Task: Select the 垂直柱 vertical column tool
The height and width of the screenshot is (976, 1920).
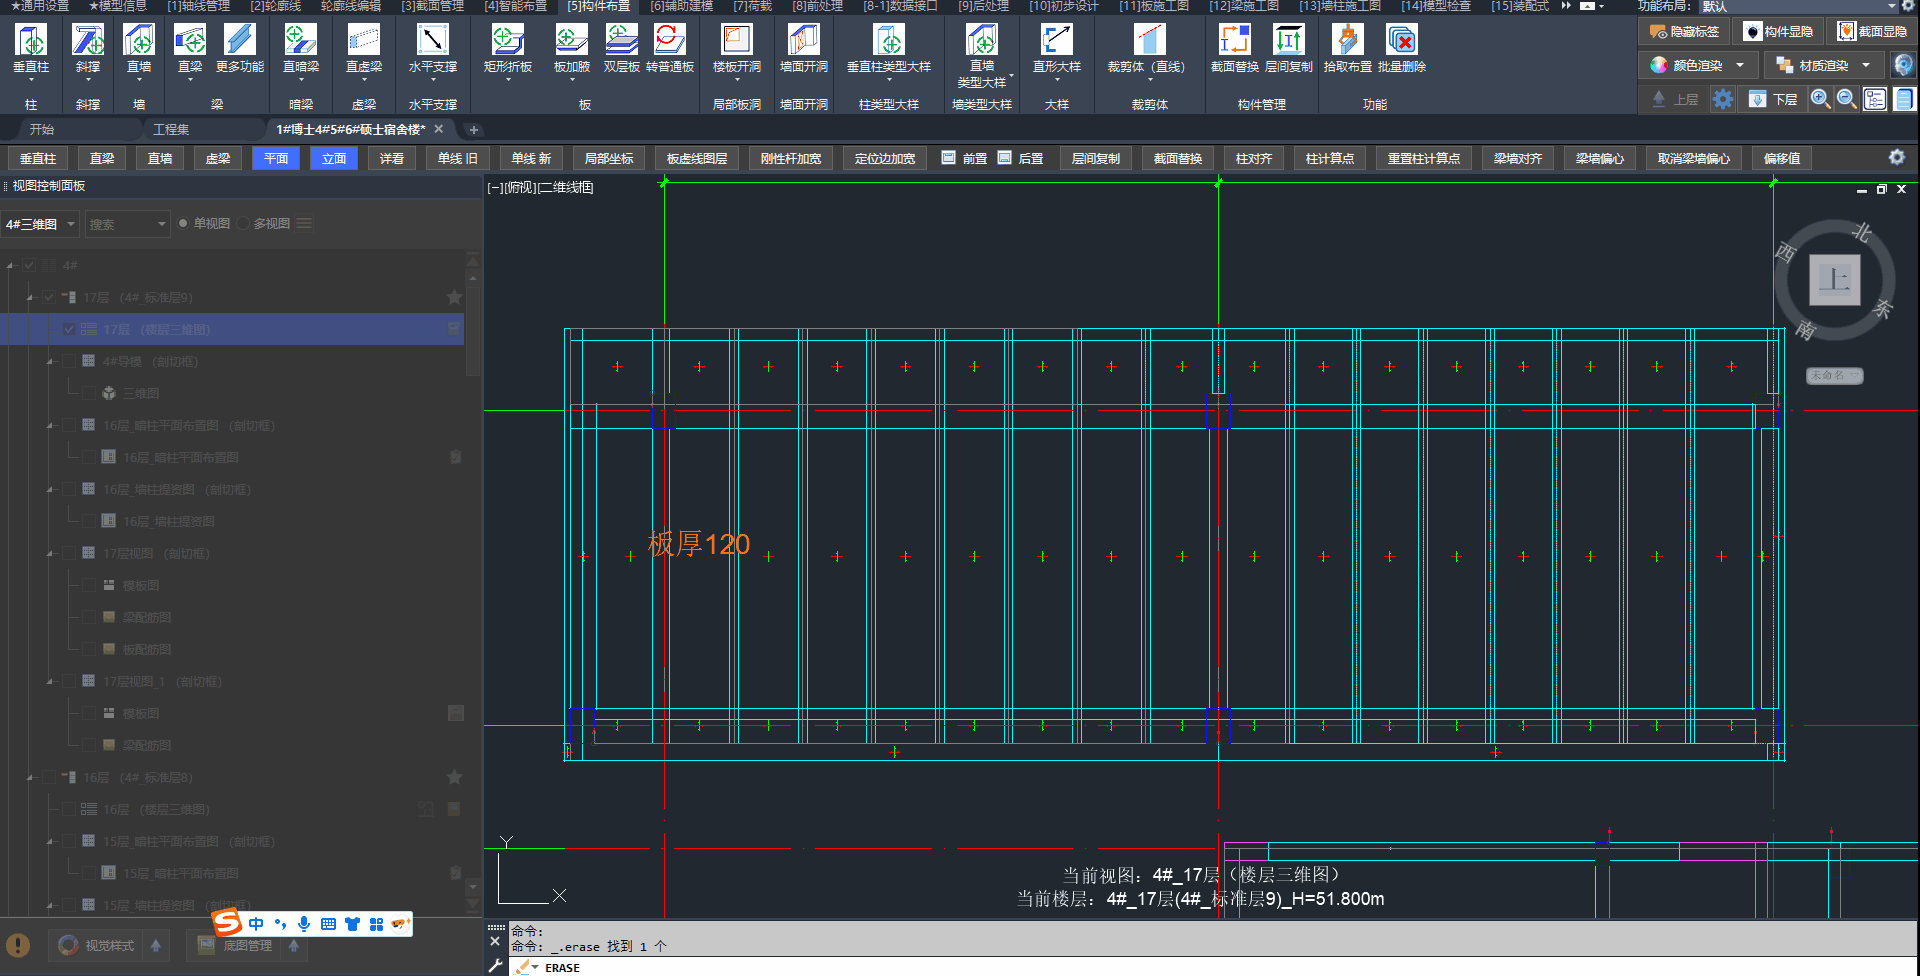Action: (31, 42)
